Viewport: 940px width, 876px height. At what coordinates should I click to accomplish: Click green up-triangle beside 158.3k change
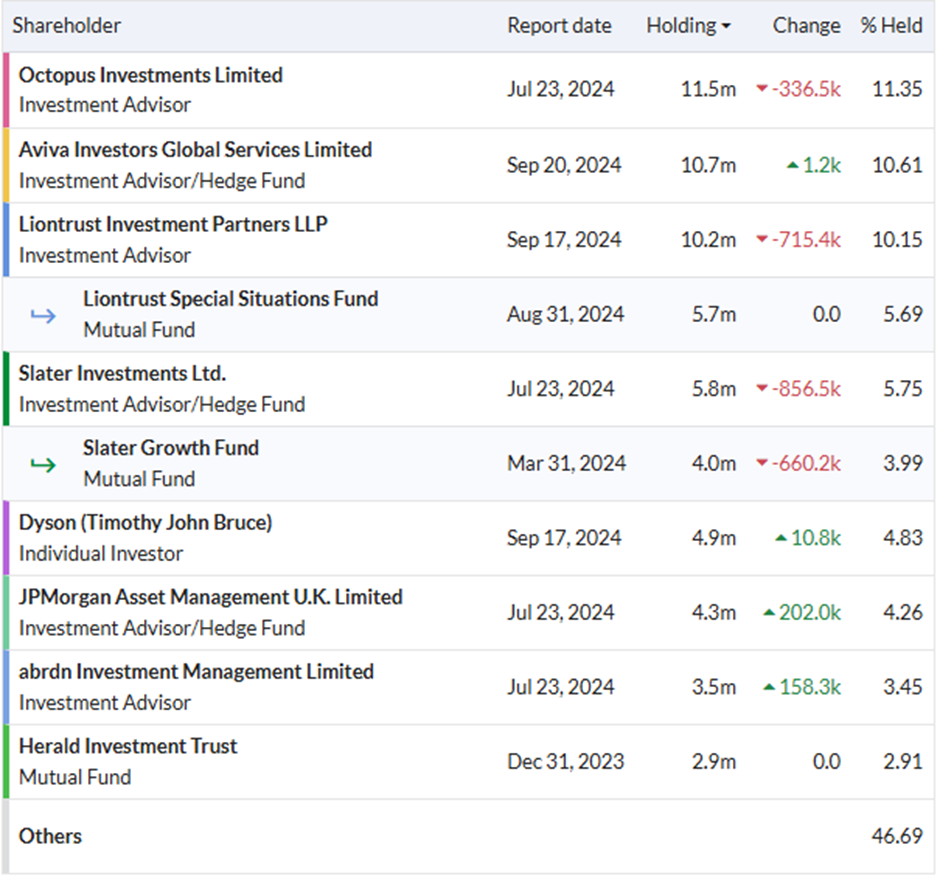(769, 687)
